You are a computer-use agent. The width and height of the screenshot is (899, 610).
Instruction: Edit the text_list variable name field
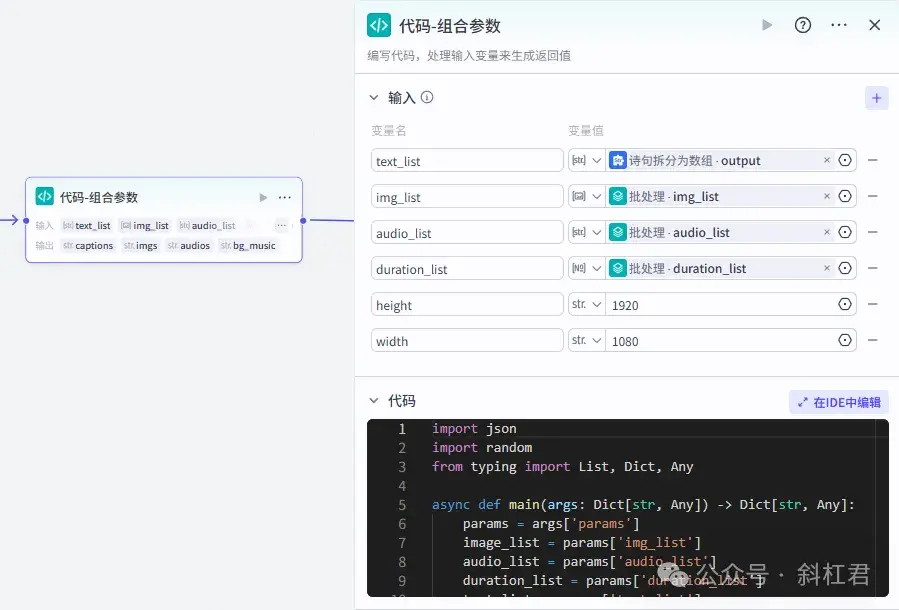click(x=467, y=161)
